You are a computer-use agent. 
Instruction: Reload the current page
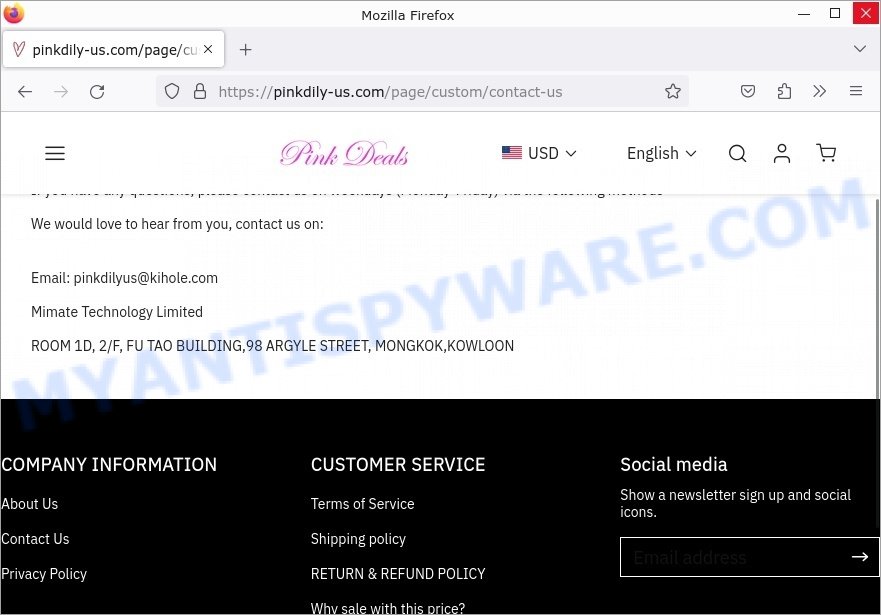click(x=97, y=92)
